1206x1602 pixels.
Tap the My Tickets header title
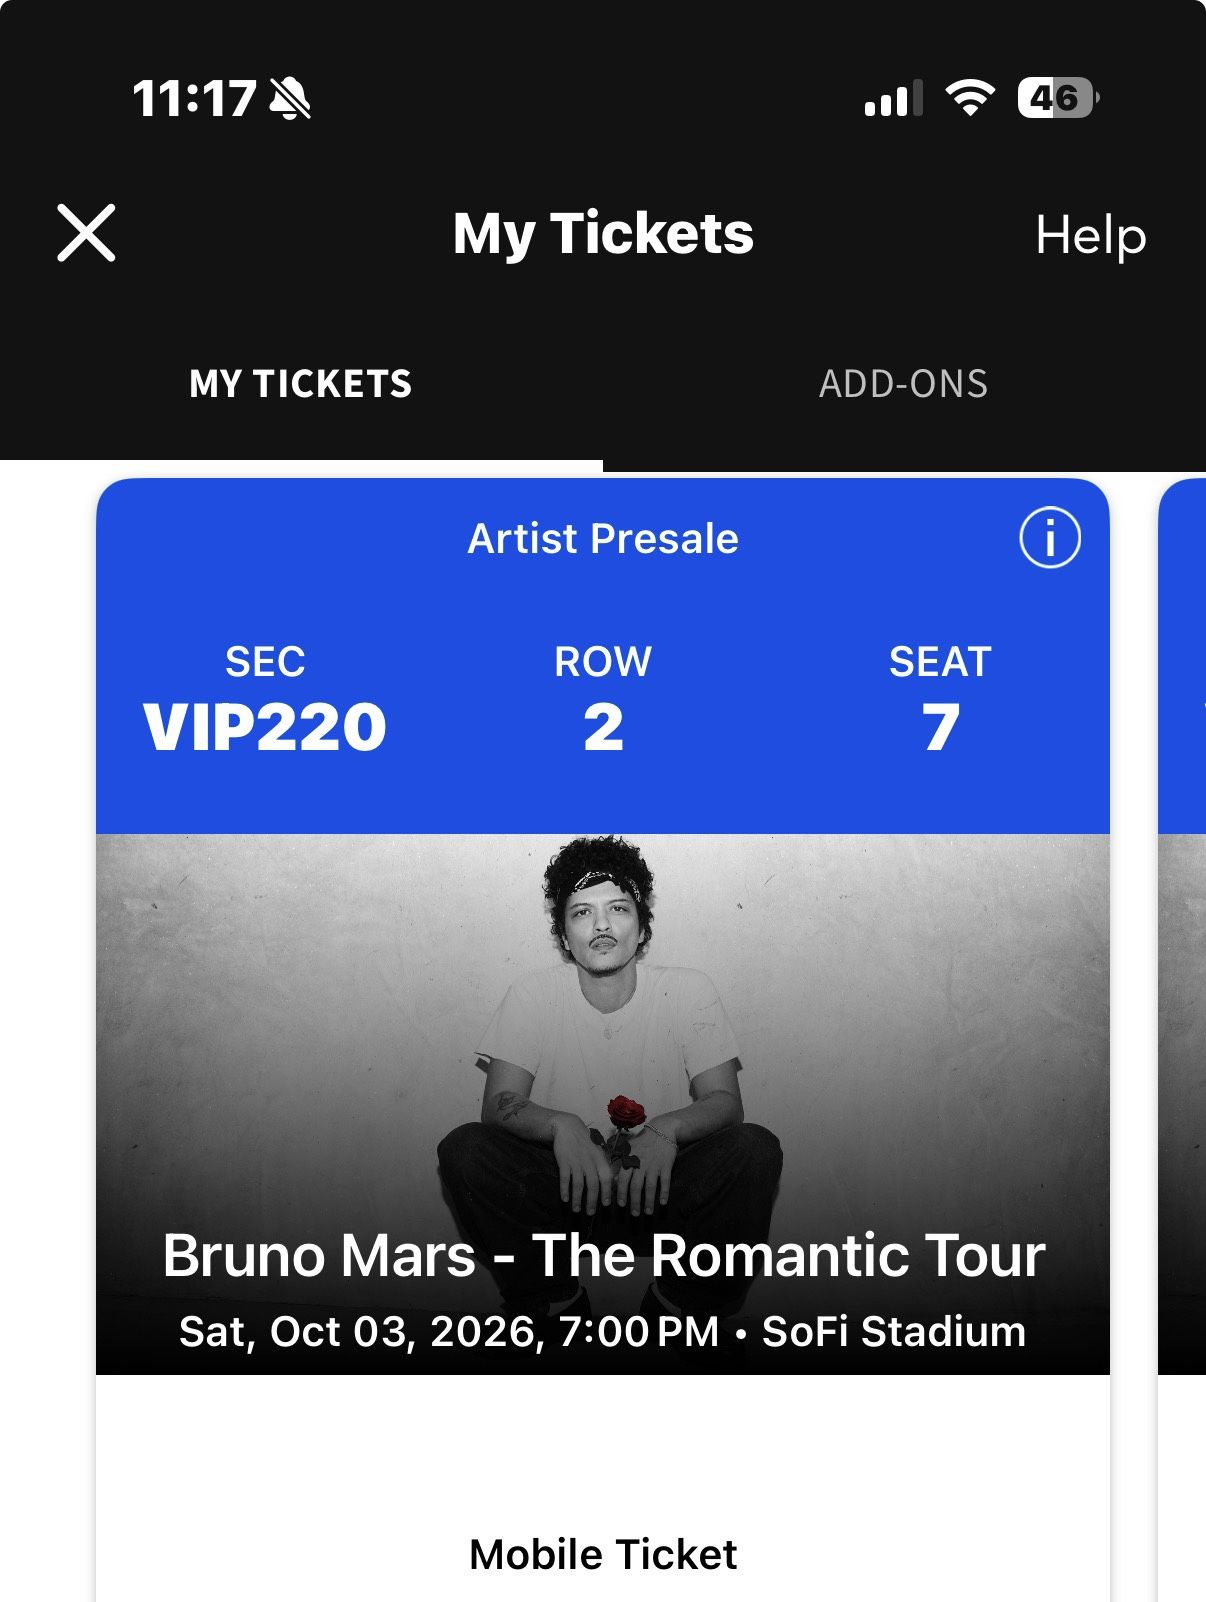(x=603, y=234)
